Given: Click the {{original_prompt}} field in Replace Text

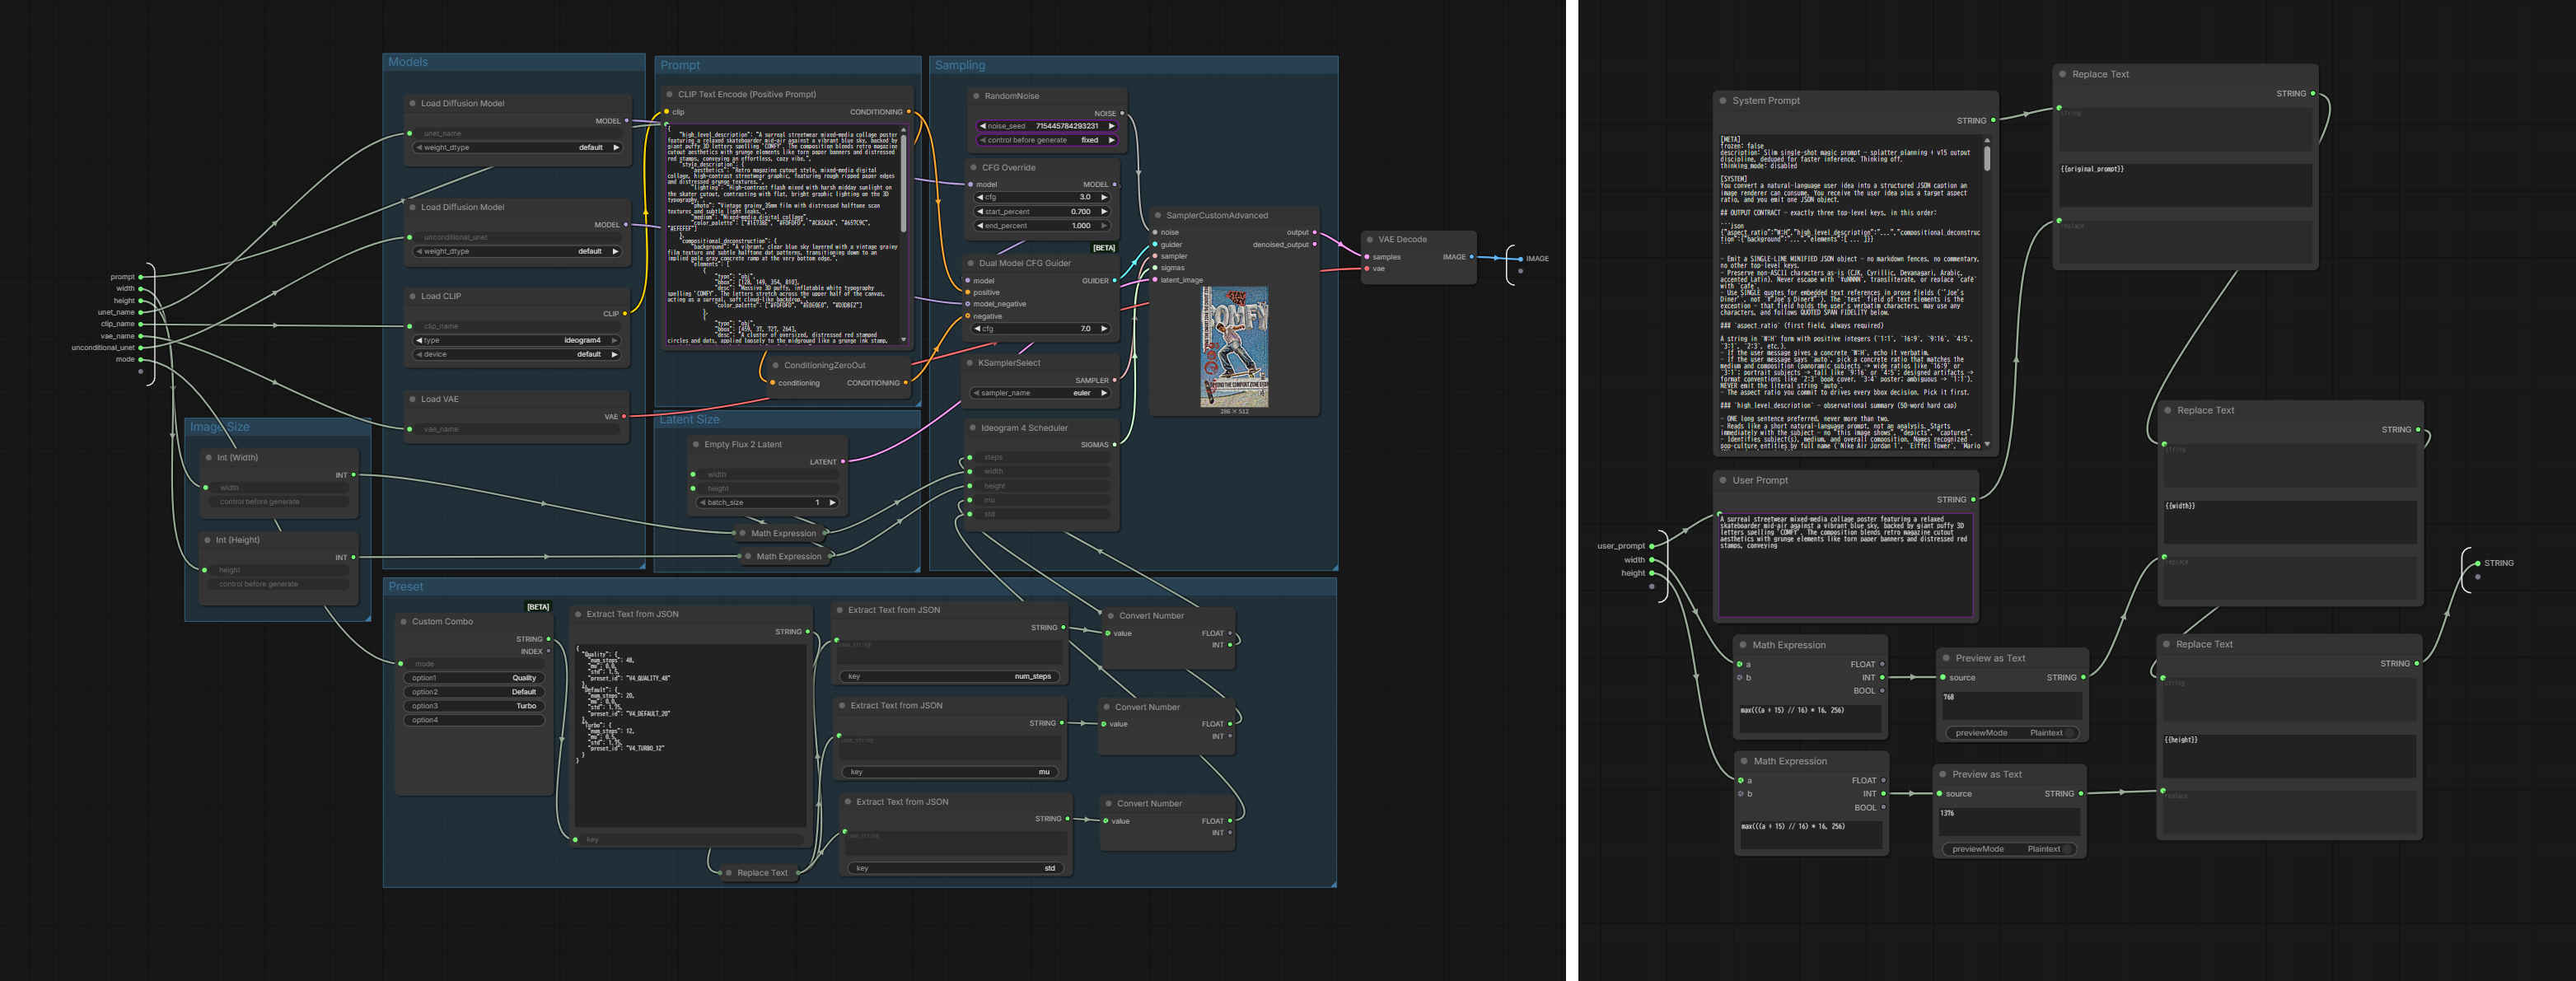Looking at the screenshot, I should (2185, 185).
